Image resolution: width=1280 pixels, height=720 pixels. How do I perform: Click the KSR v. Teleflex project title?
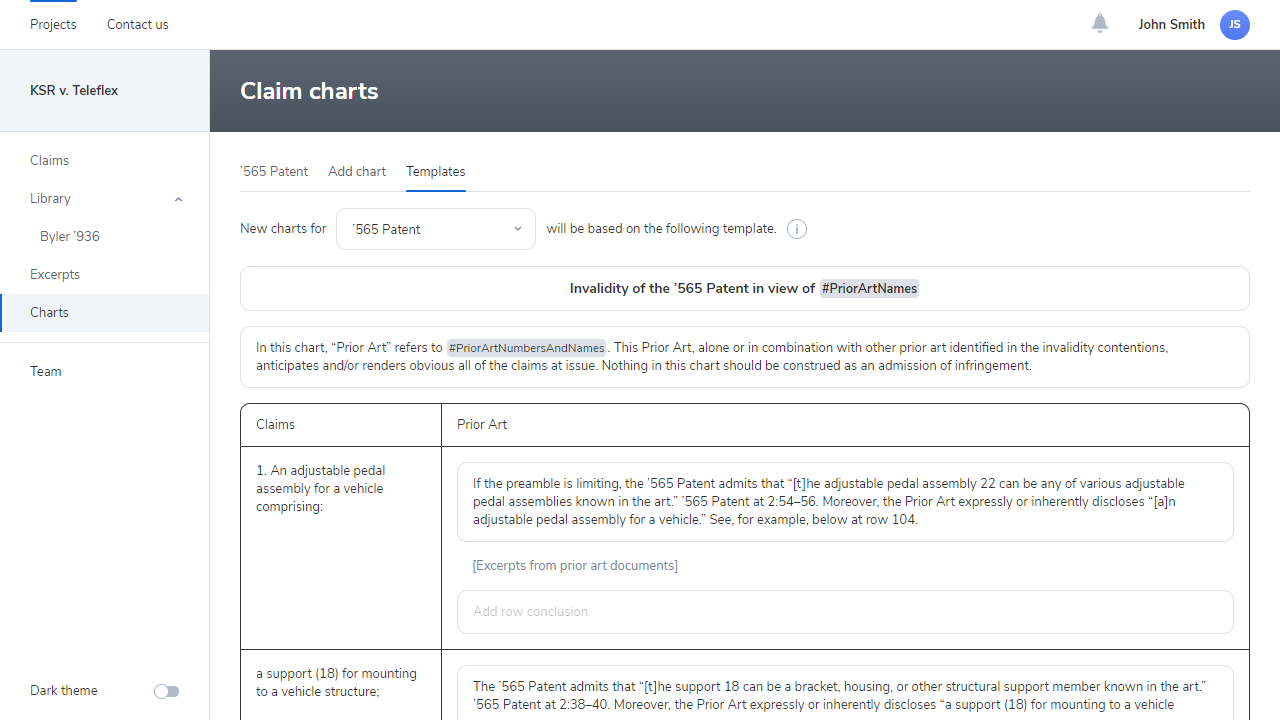[74, 90]
